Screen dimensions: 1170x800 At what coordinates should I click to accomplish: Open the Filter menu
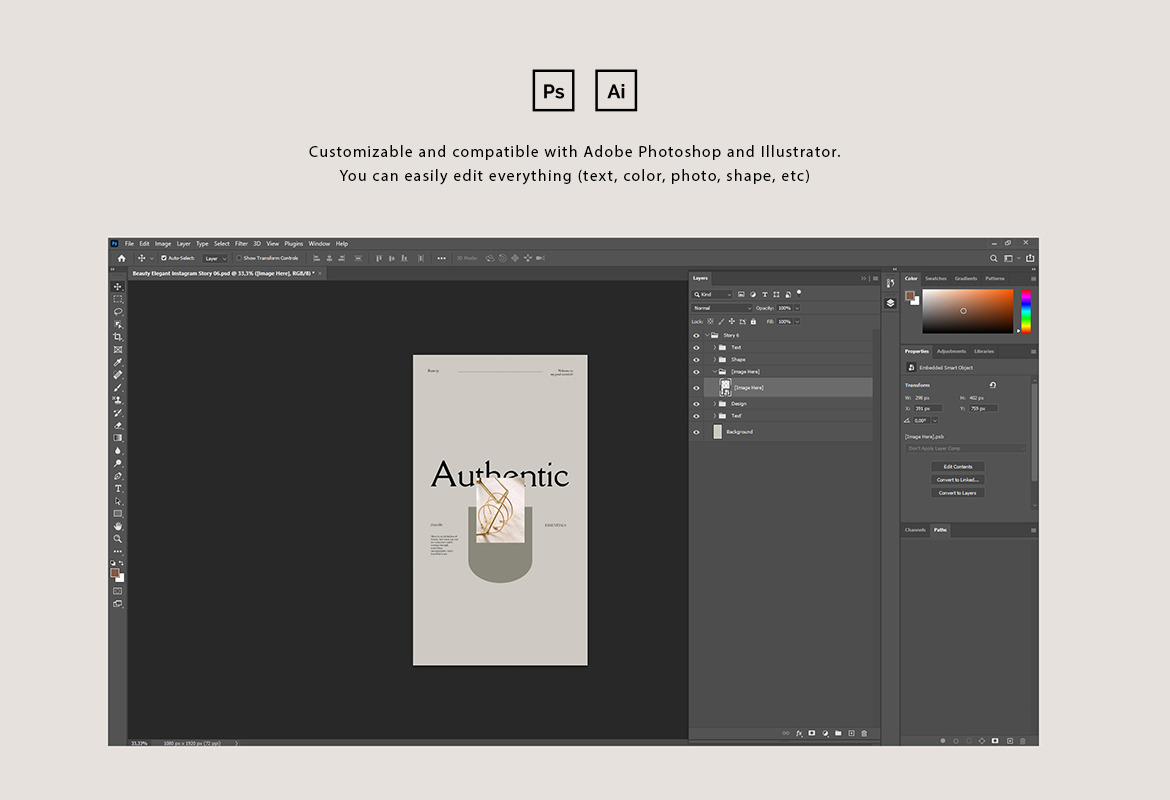coord(241,243)
